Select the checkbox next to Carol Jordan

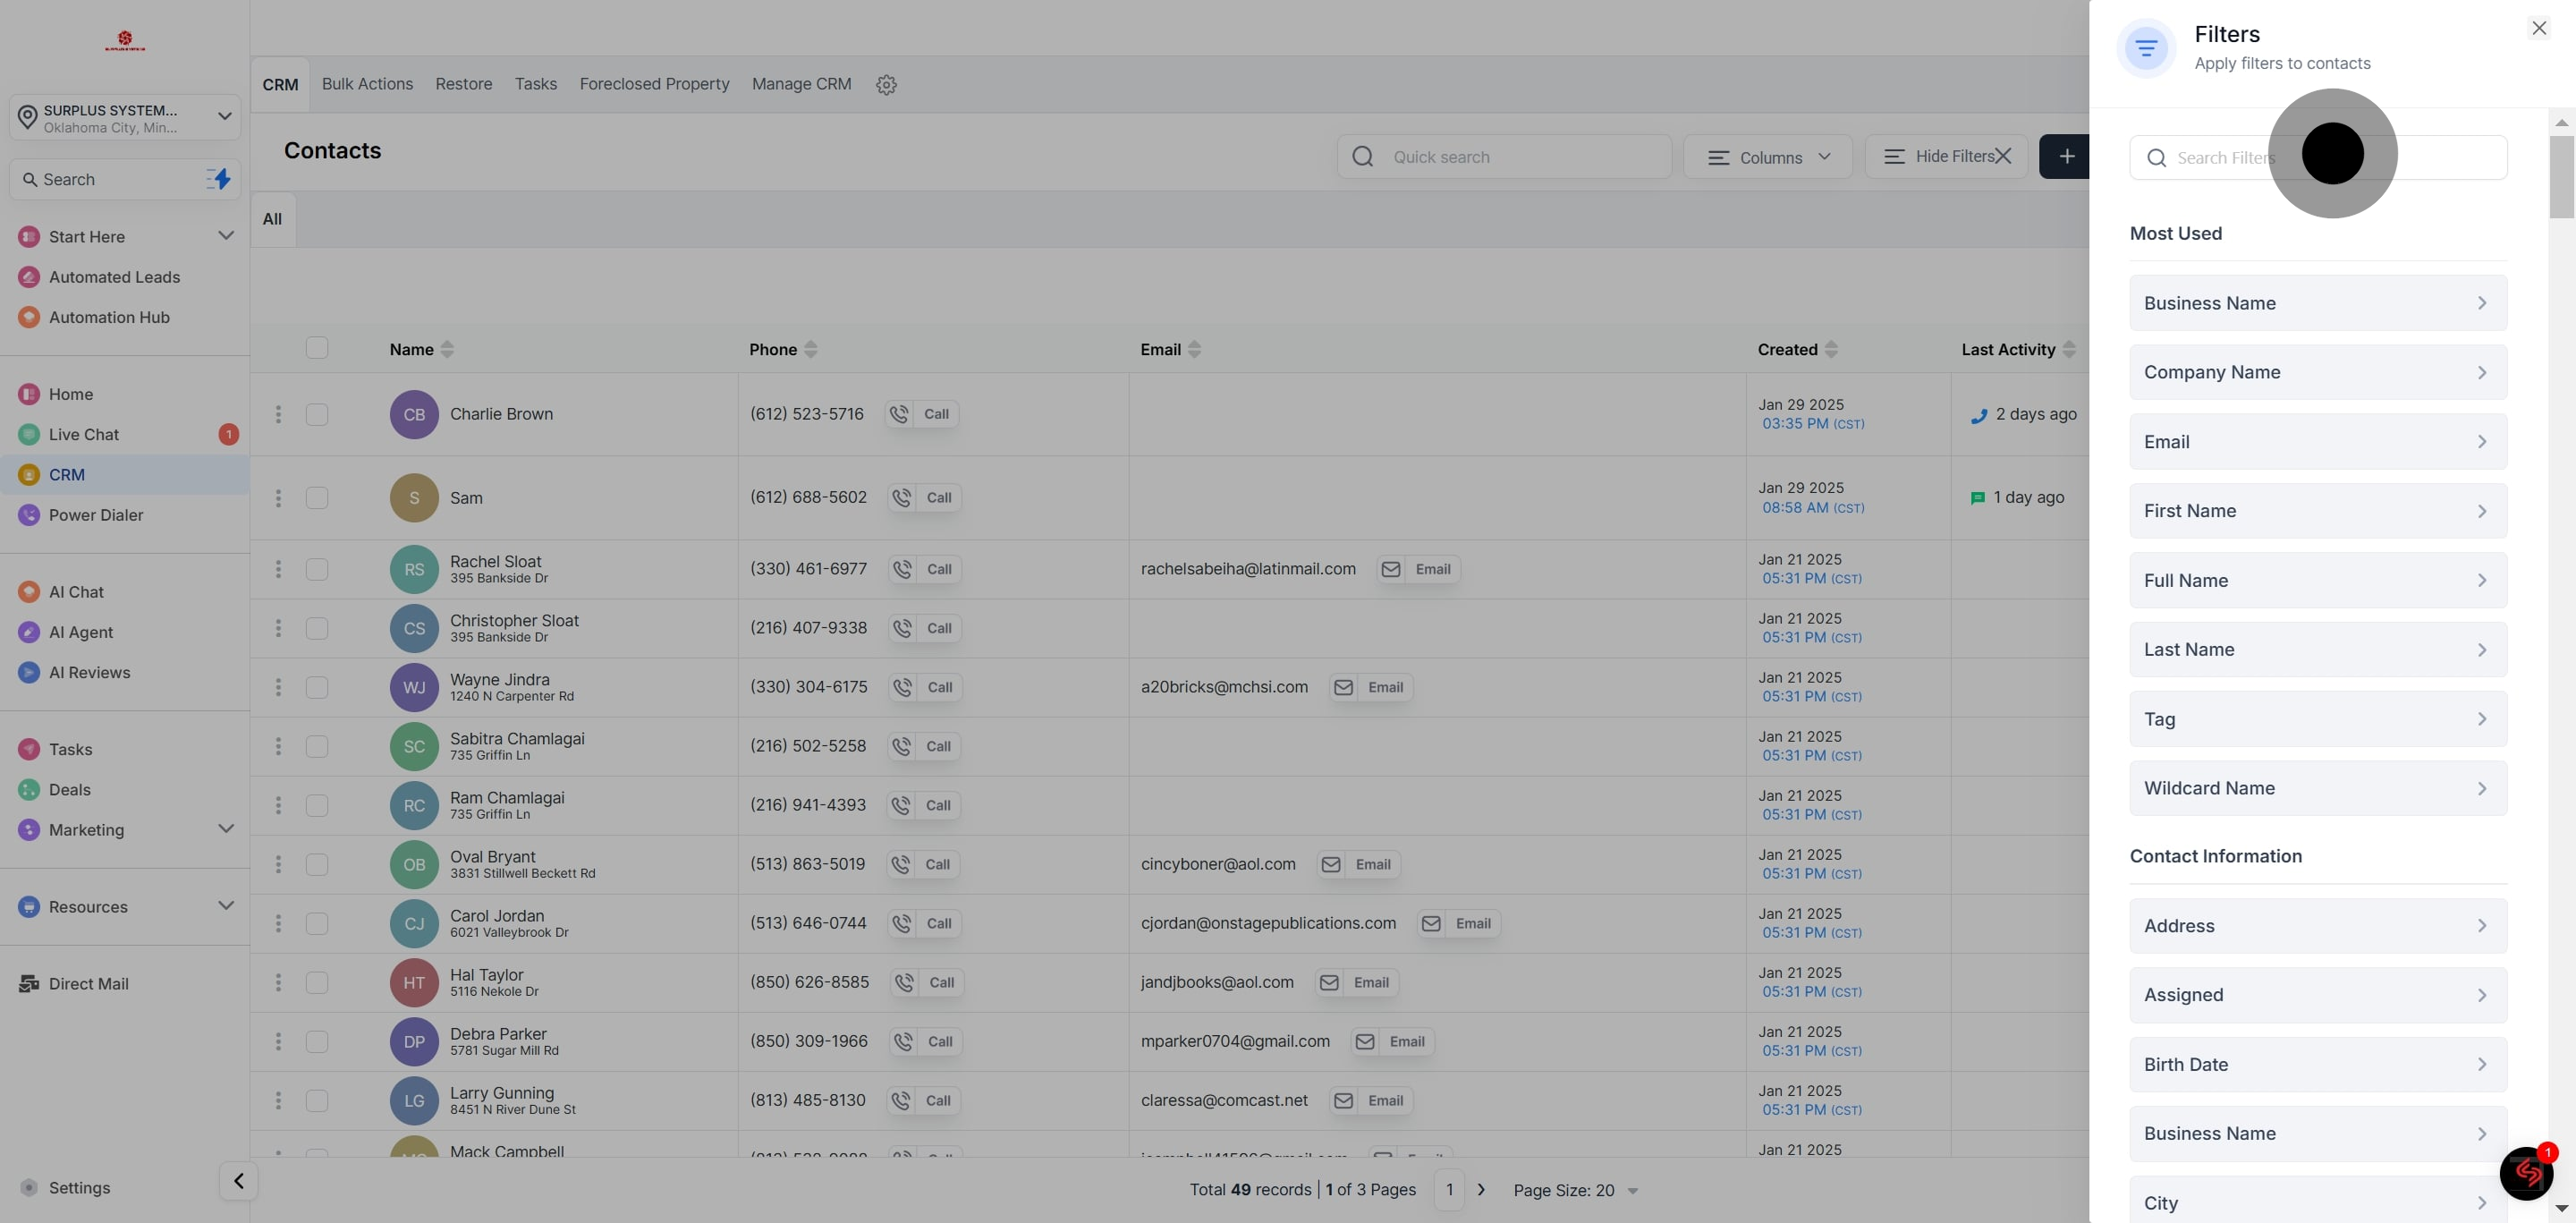[317, 923]
